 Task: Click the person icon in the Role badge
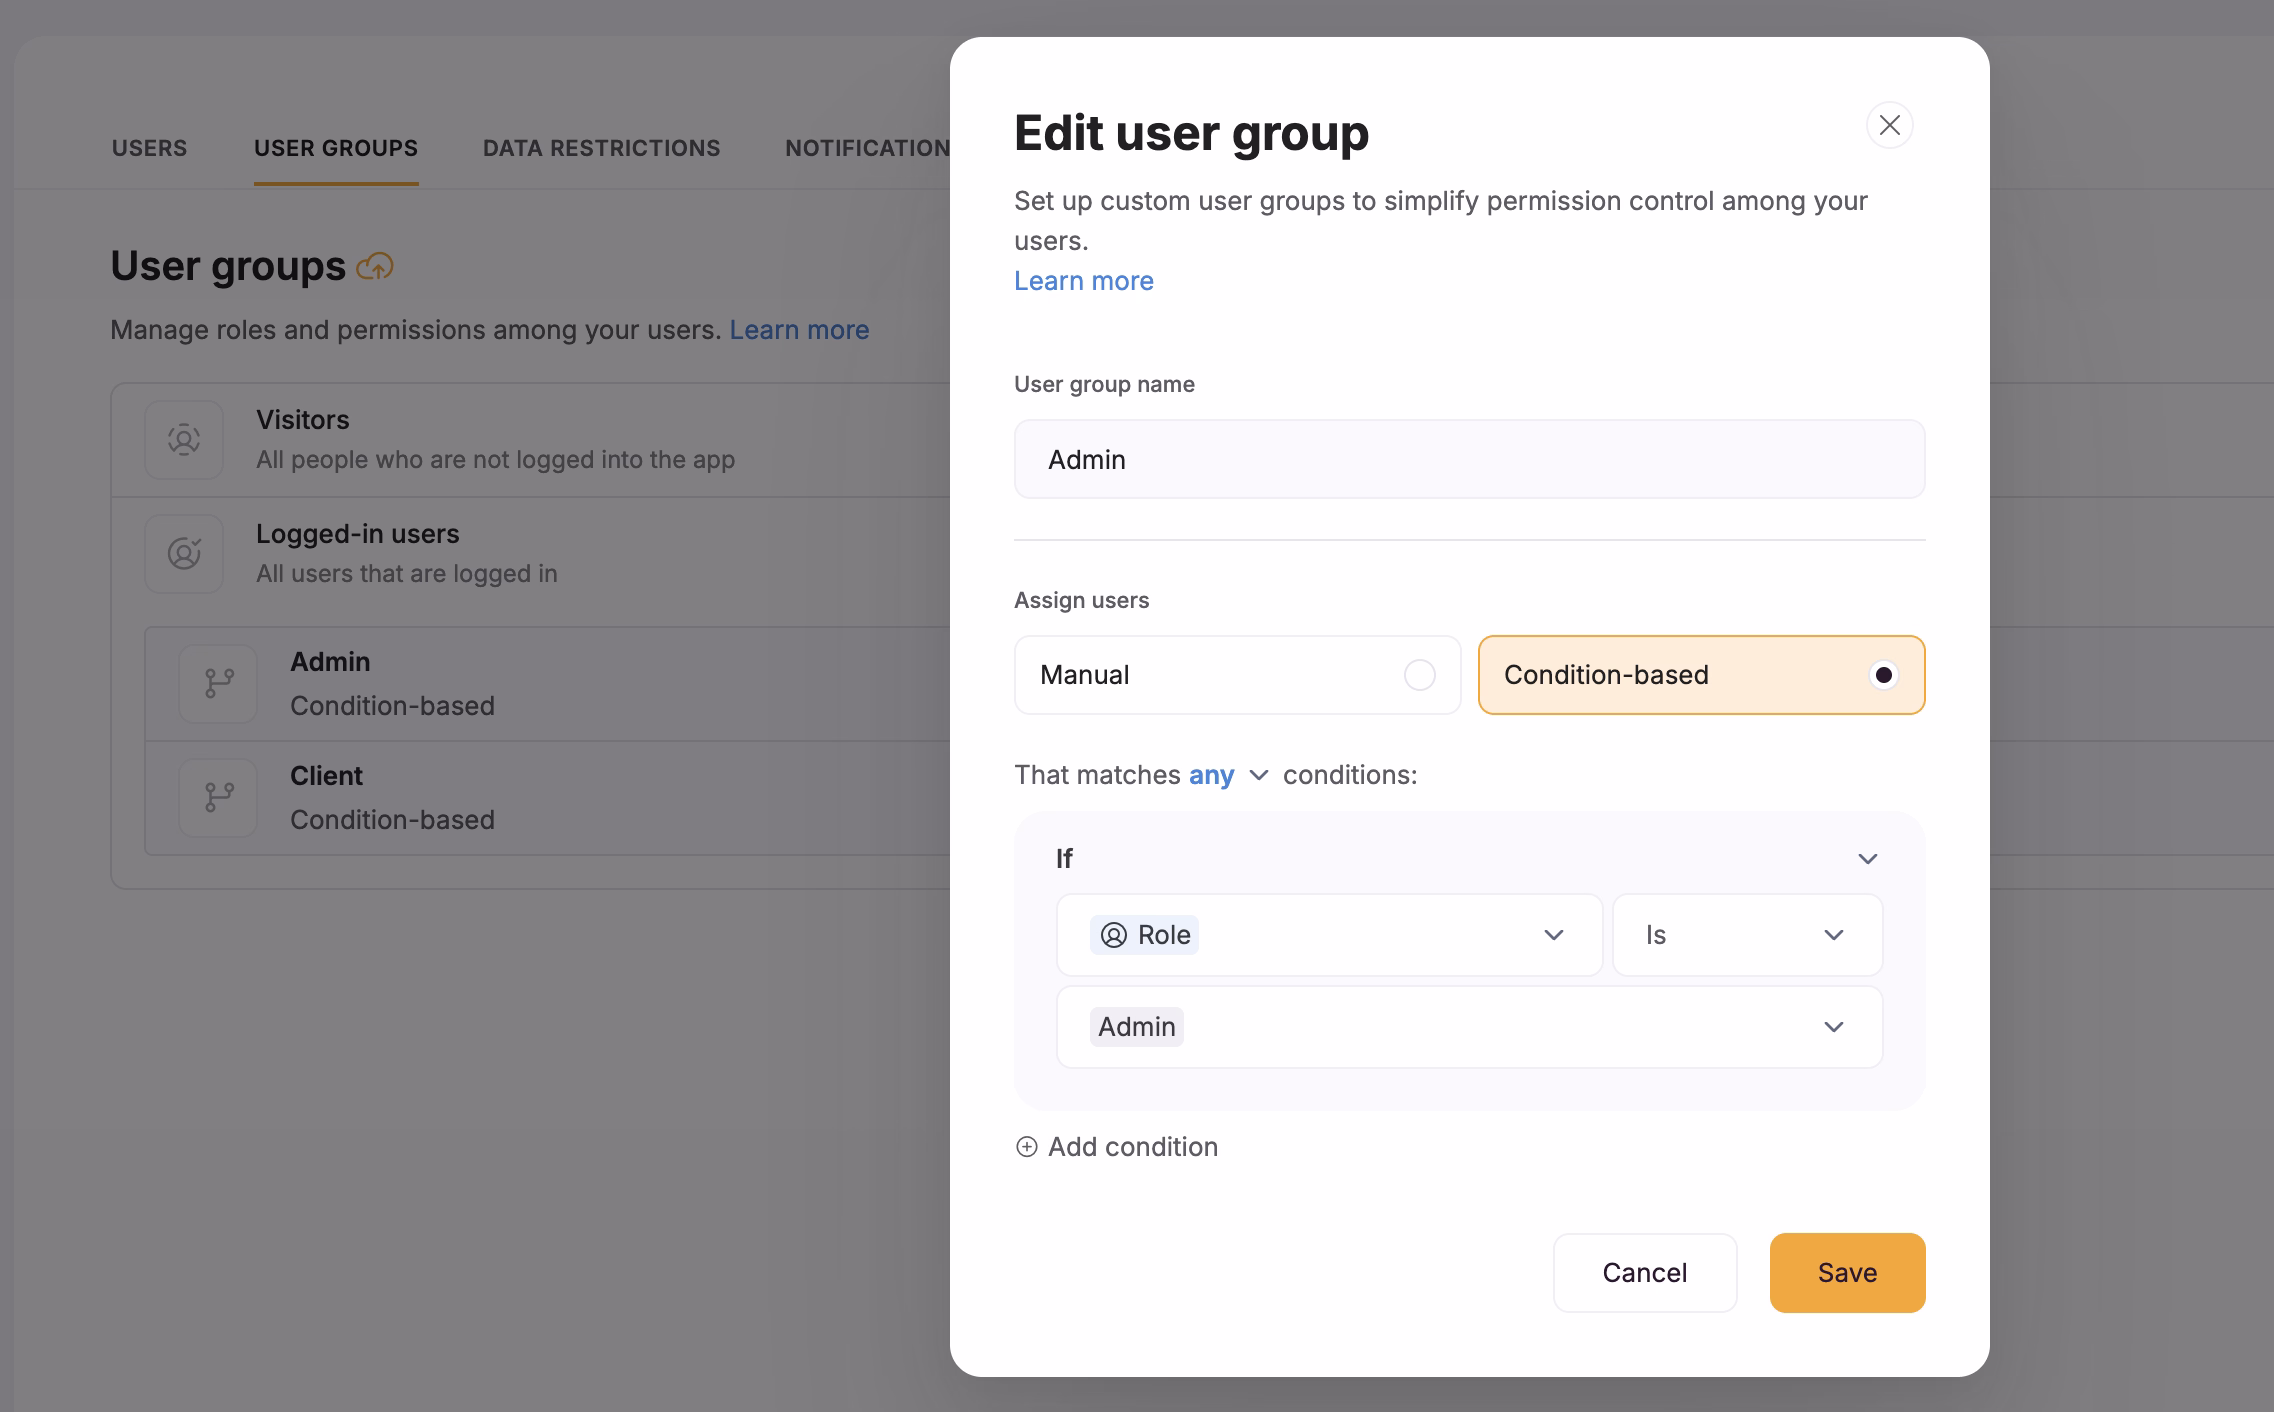(x=1114, y=935)
